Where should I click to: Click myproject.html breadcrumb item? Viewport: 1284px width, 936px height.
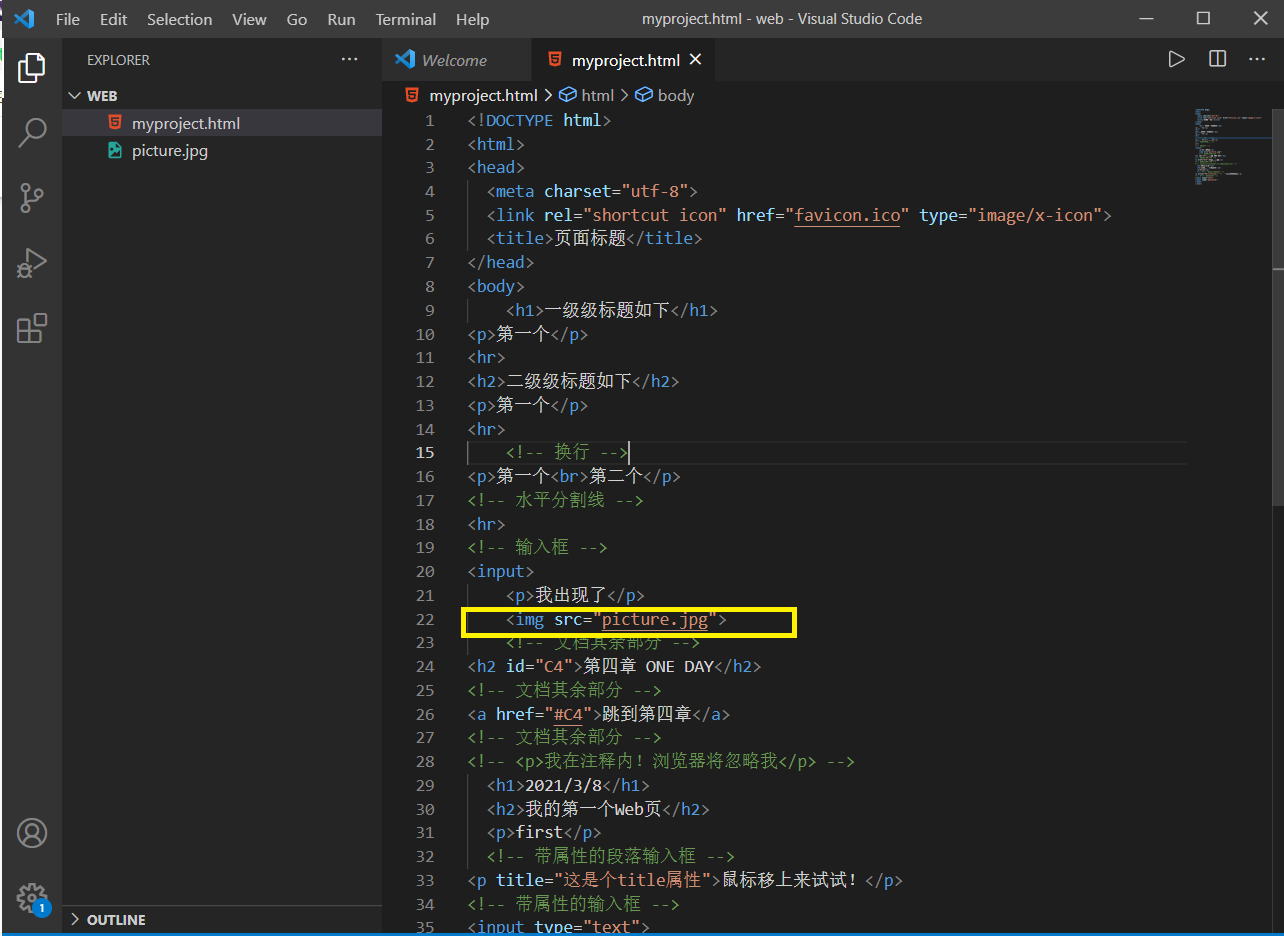(x=483, y=95)
